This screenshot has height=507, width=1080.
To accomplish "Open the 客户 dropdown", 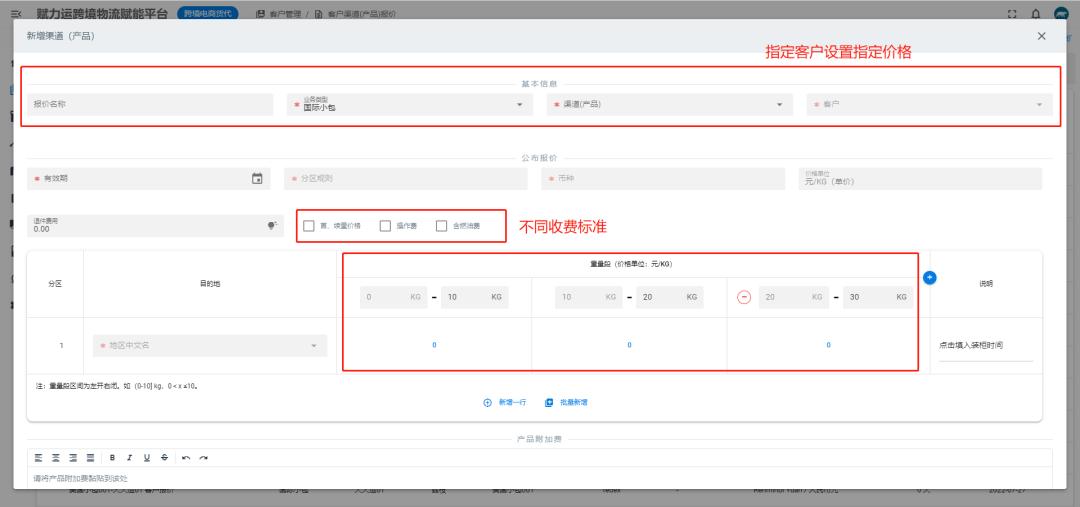I will coord(929,104).
